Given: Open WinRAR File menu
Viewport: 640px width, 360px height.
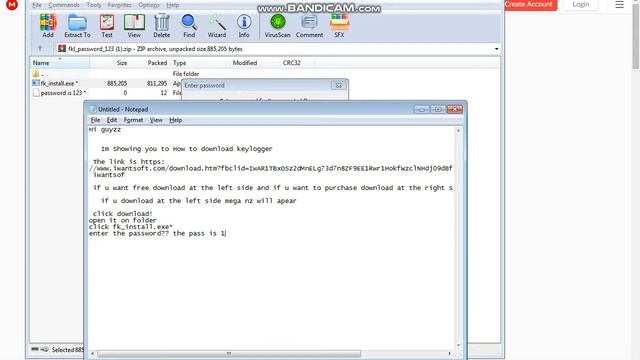Looking at the screenshot, I should 37,5.
